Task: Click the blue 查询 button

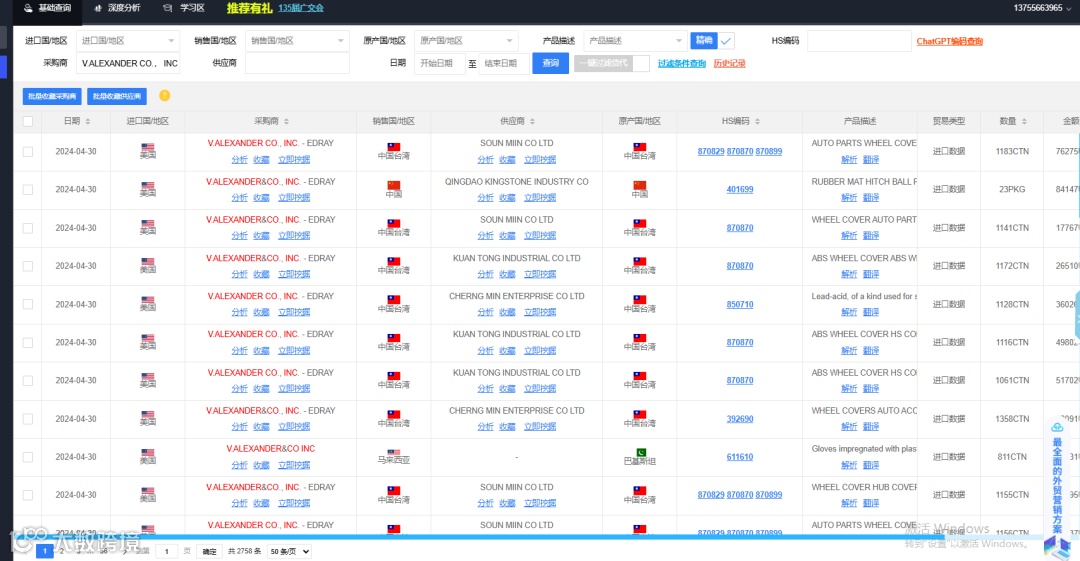Action: (x=550, y=63)
